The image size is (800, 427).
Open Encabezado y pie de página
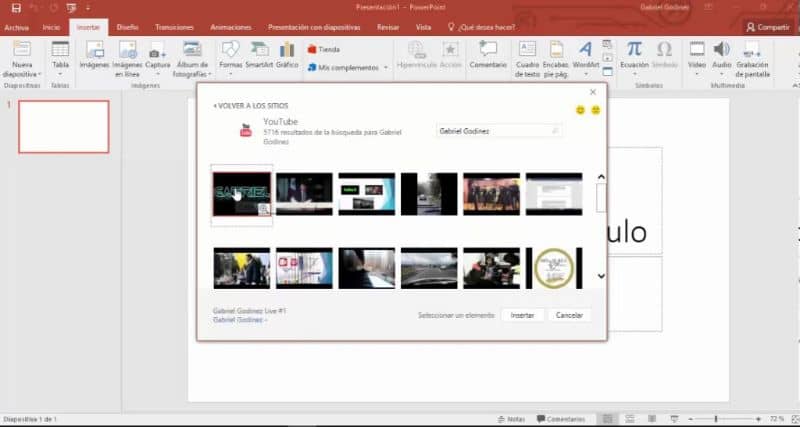(556, 59)
